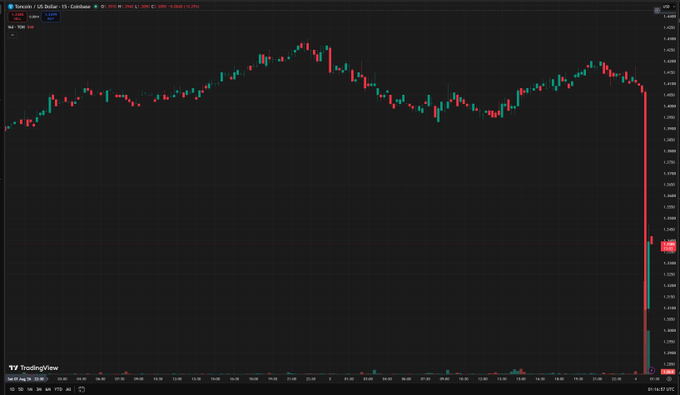
Task: Click the red volume price label at axis bottom
Action: [x=668, y=372]
